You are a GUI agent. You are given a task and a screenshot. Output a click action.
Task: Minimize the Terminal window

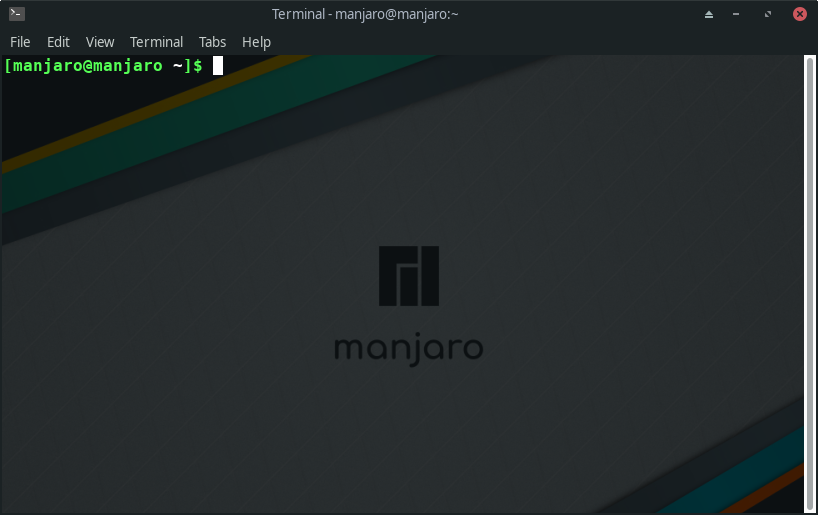pos(736,14)
